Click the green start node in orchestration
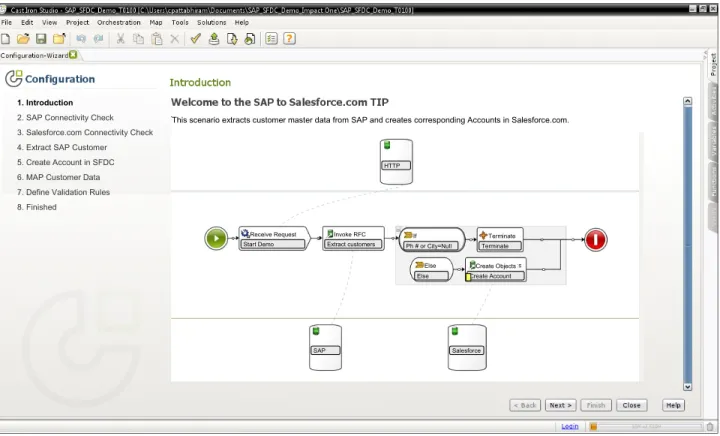Image resolution: width=720 pixels, height=436 pixels. (216, 239)
